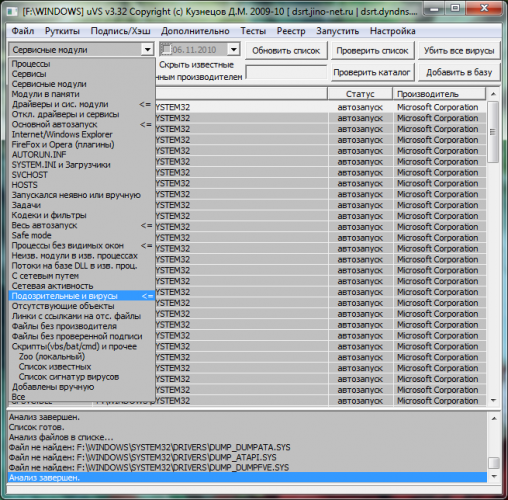Viewport: 508px width, 500px height.
Task: Click the module list scroll down arrow
Action: tap(493, 400)
